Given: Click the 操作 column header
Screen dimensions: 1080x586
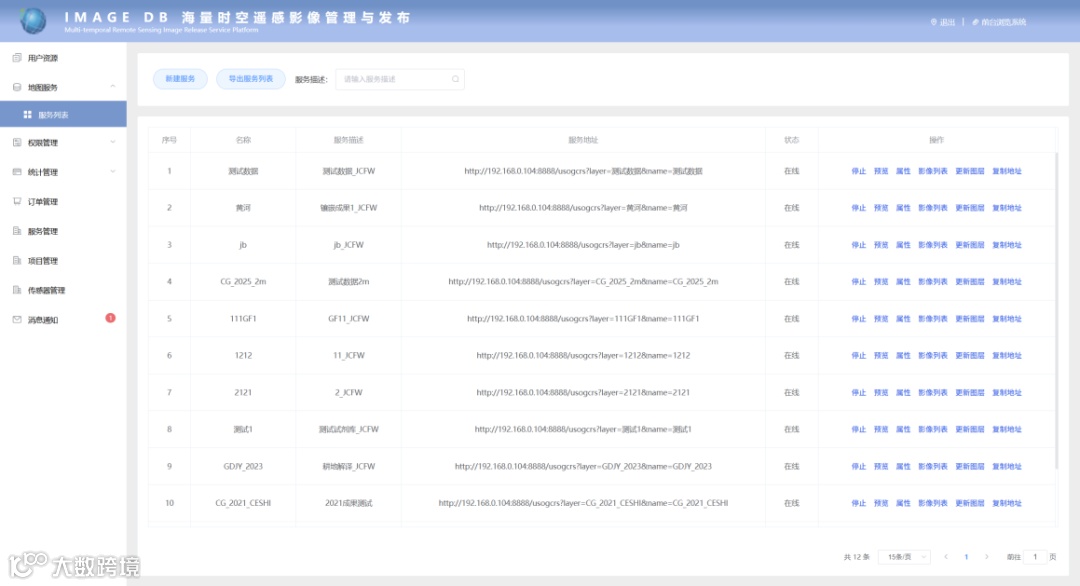Looking at the screenshot, I should 936,140.
